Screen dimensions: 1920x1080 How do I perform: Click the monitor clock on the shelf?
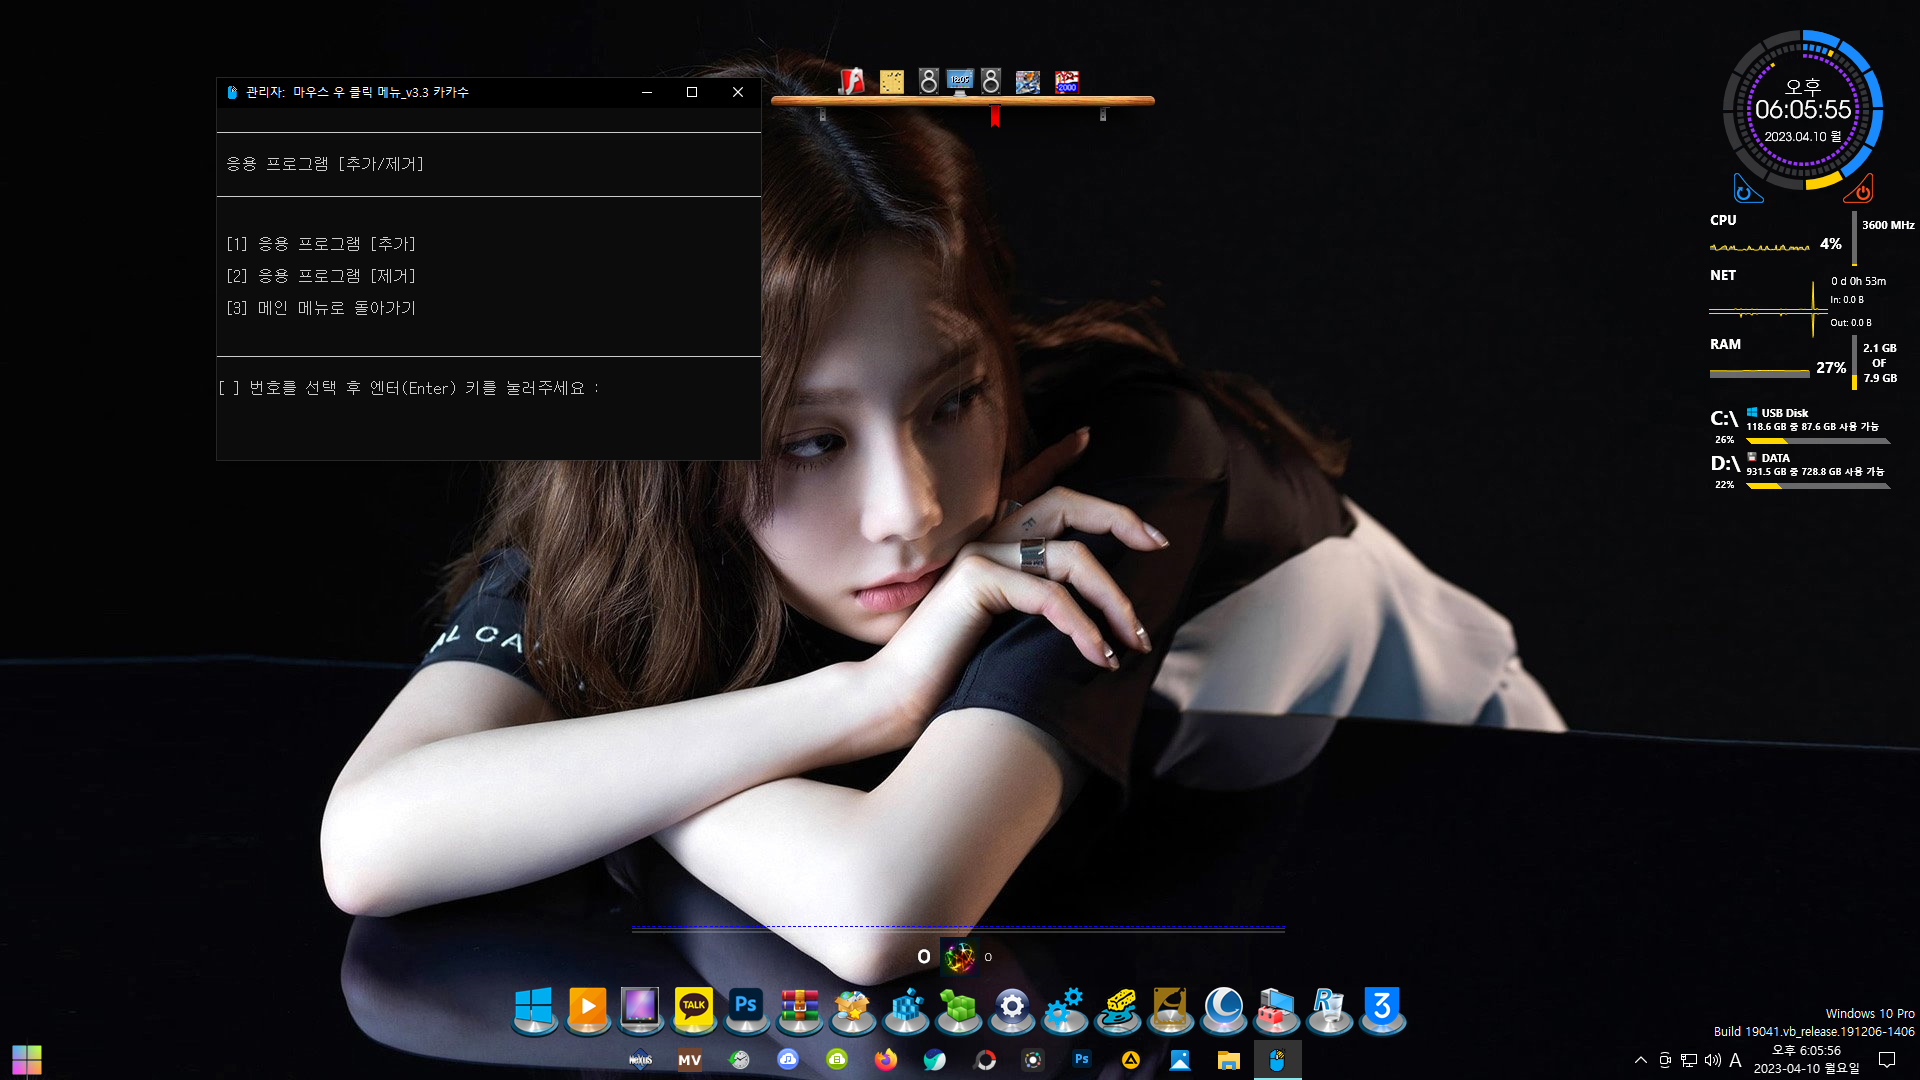click(x=960, y=81)
